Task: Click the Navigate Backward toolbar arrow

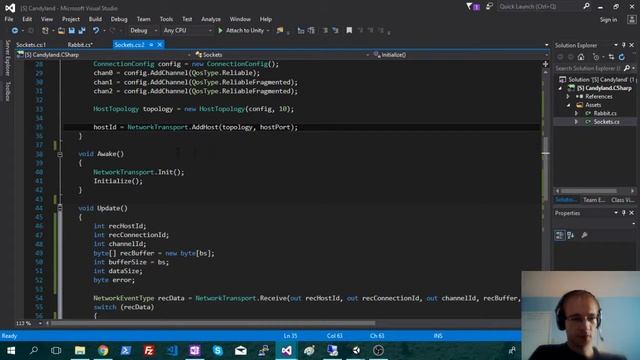Action: [x=15, y=31]
